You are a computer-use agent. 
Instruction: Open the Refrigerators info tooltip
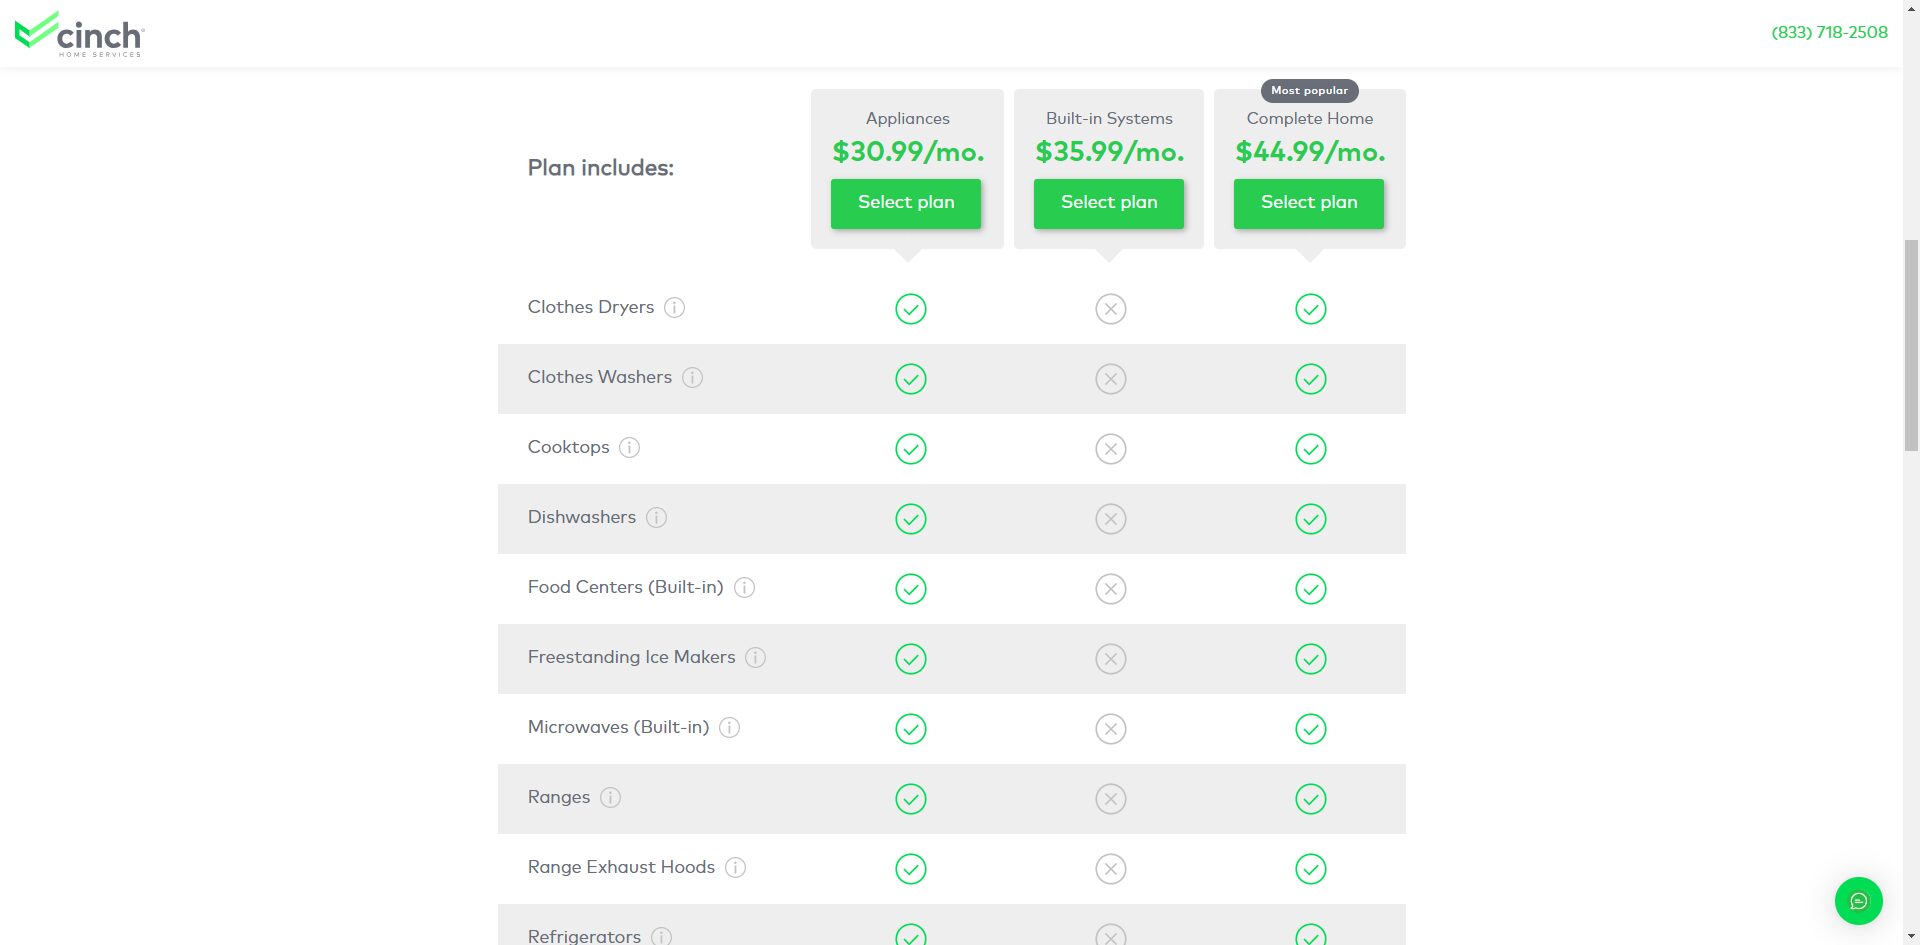pyautogui.click(x=659, y=936)
